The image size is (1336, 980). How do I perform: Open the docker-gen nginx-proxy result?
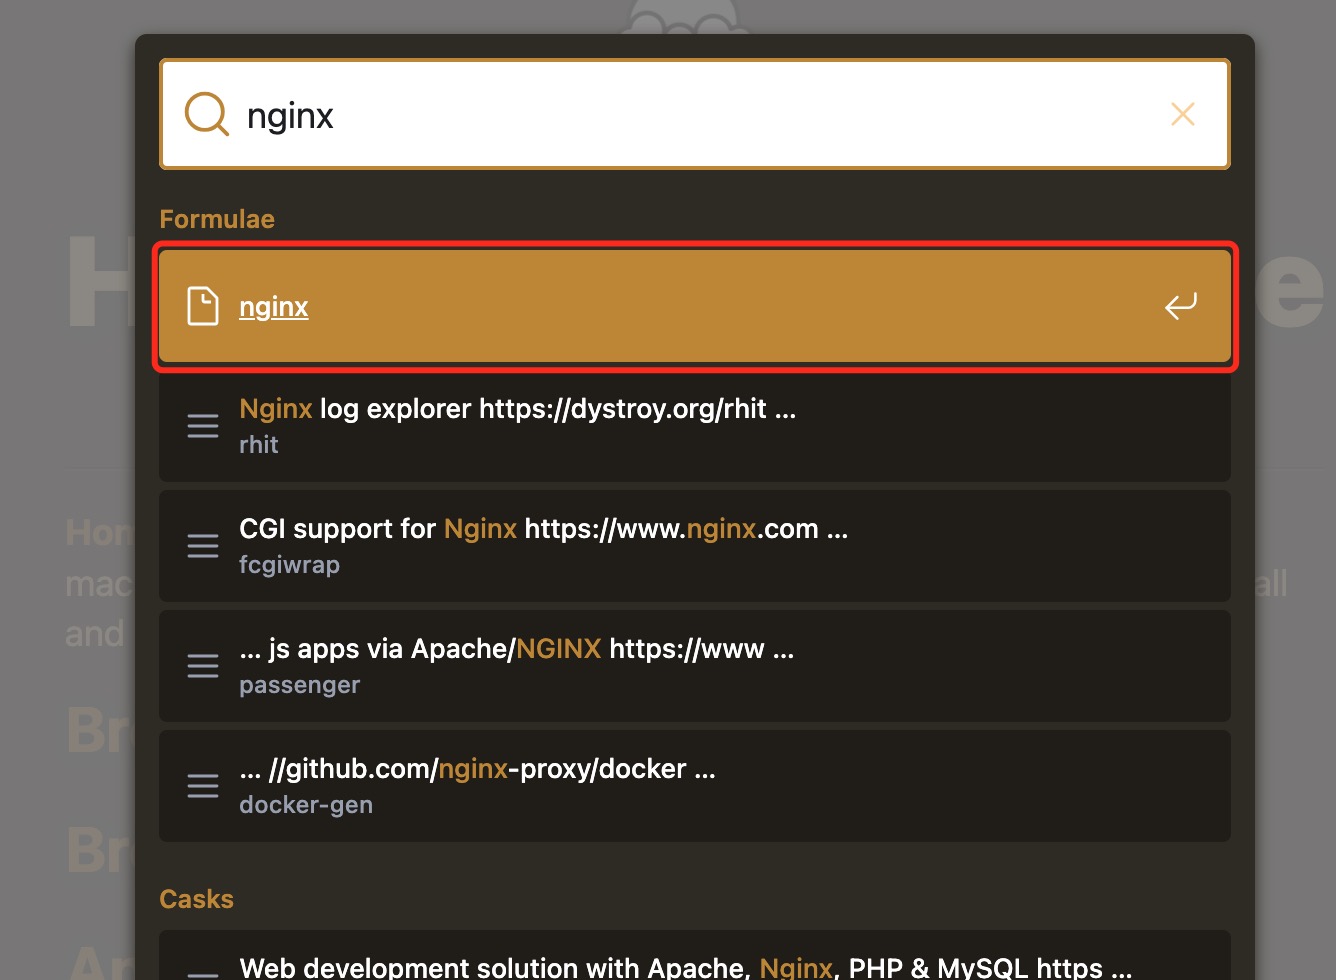coord(695,786)
